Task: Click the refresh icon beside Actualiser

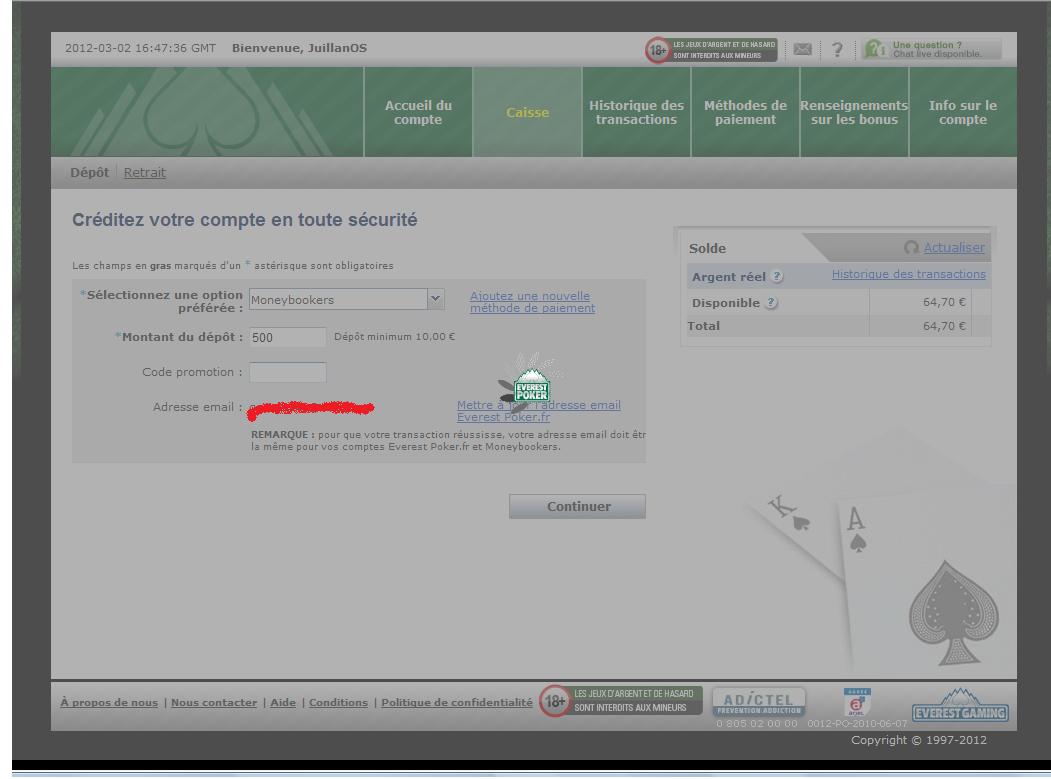Action: pos(911,247)
